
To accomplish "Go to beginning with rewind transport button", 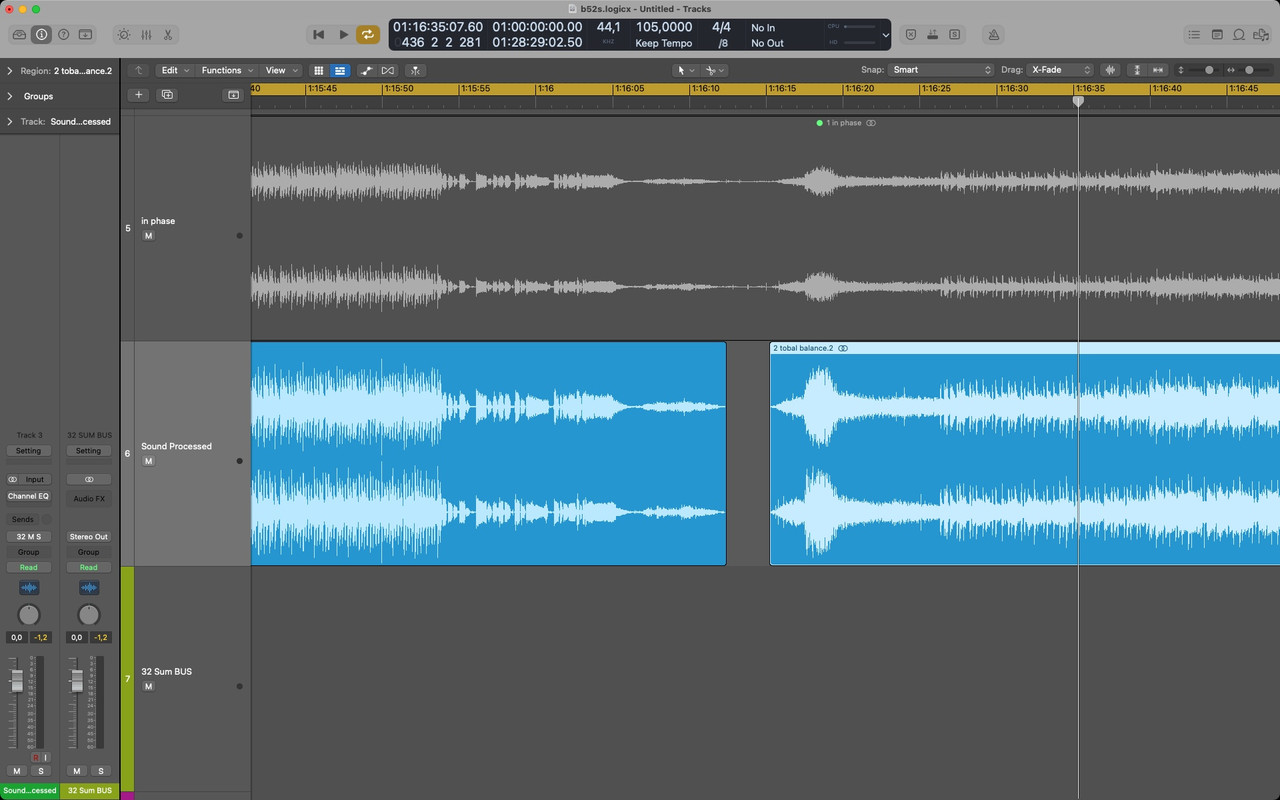I will point(319,34).
